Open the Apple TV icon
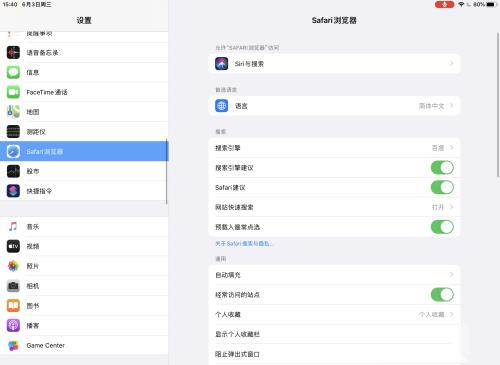The height and width of the screenshot is (365, 500). [x=13, y=246]
